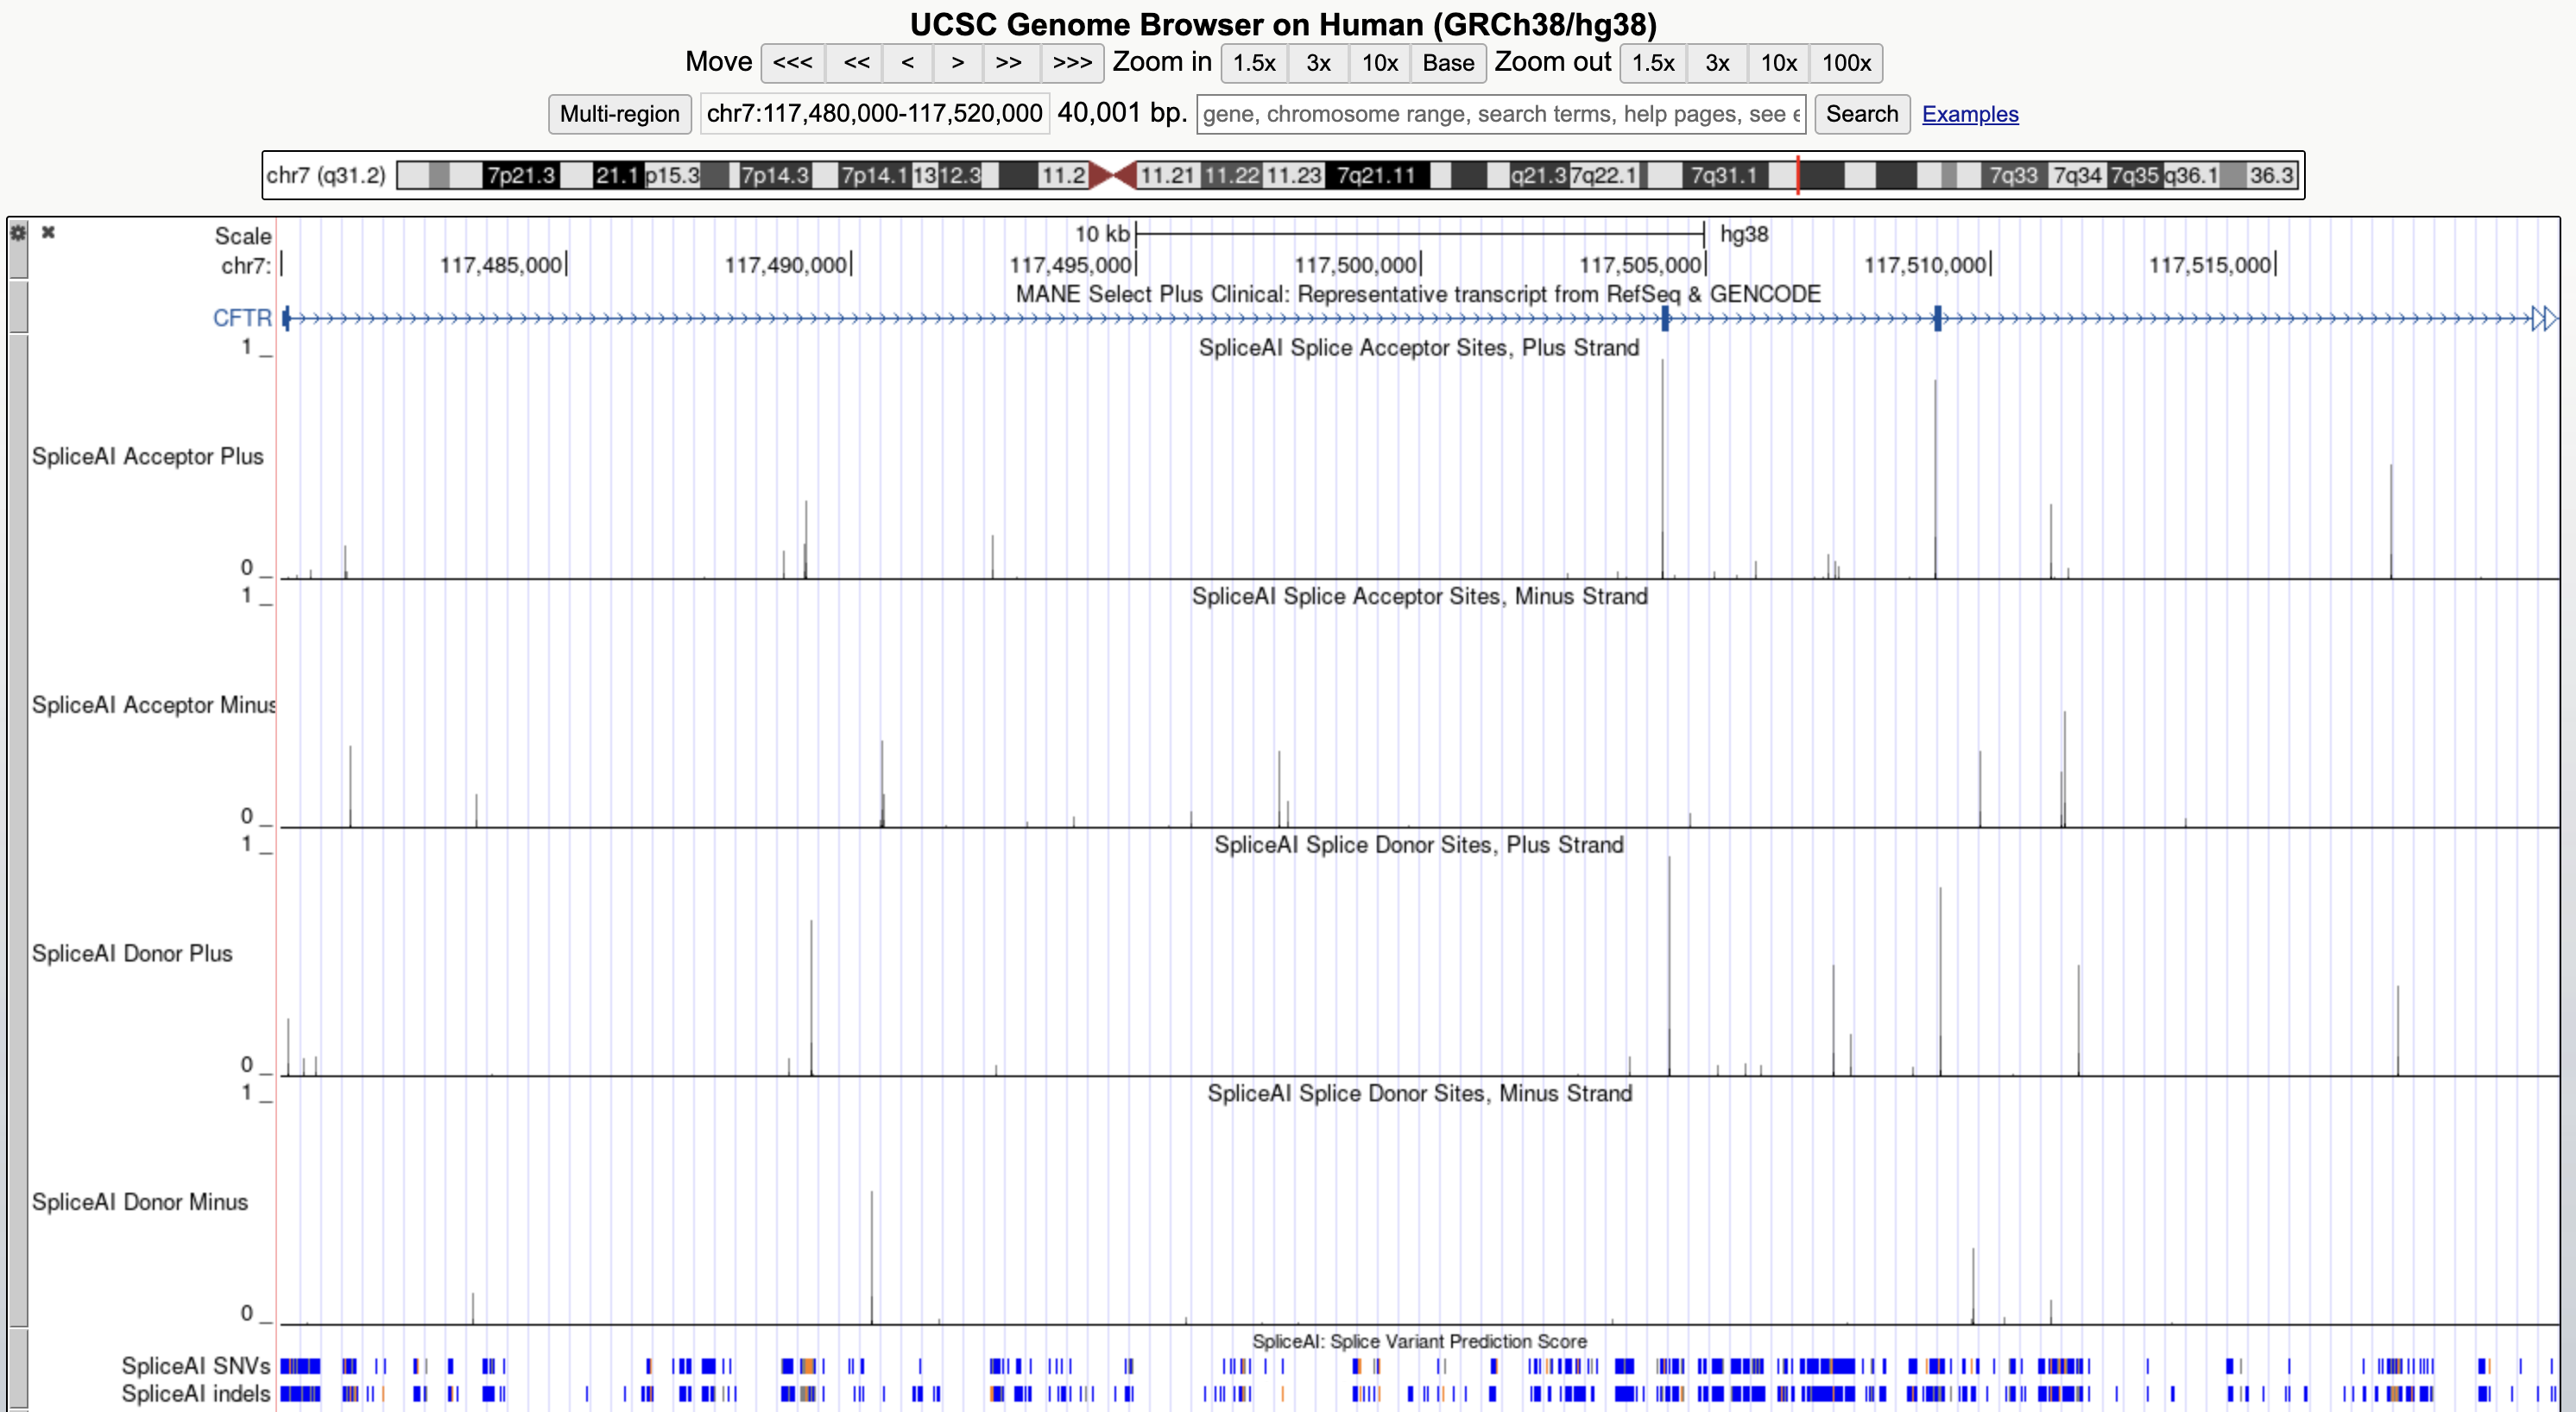The height and width of the screenshot is (1412, 2576).
Task: Click the Search button
Action: (1861, 113)
